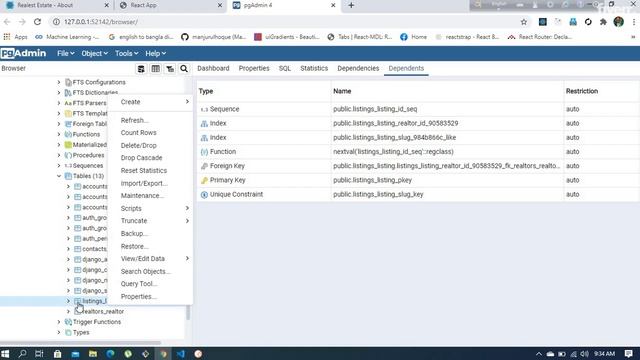Open View/Edit Data submenu
This screenshot has width=640, height=360.
point(151,258)
